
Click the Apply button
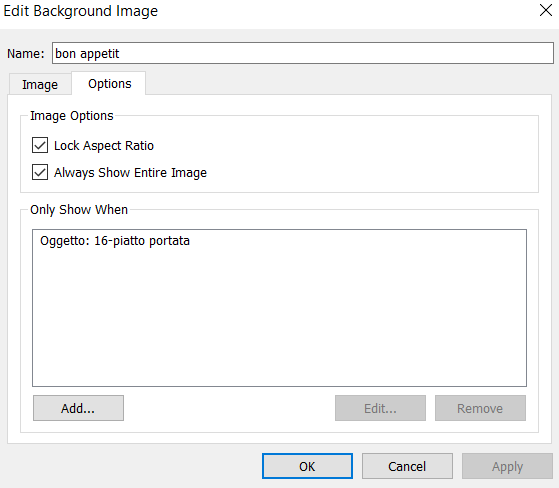pyautogui.click(x=507, y=466)
